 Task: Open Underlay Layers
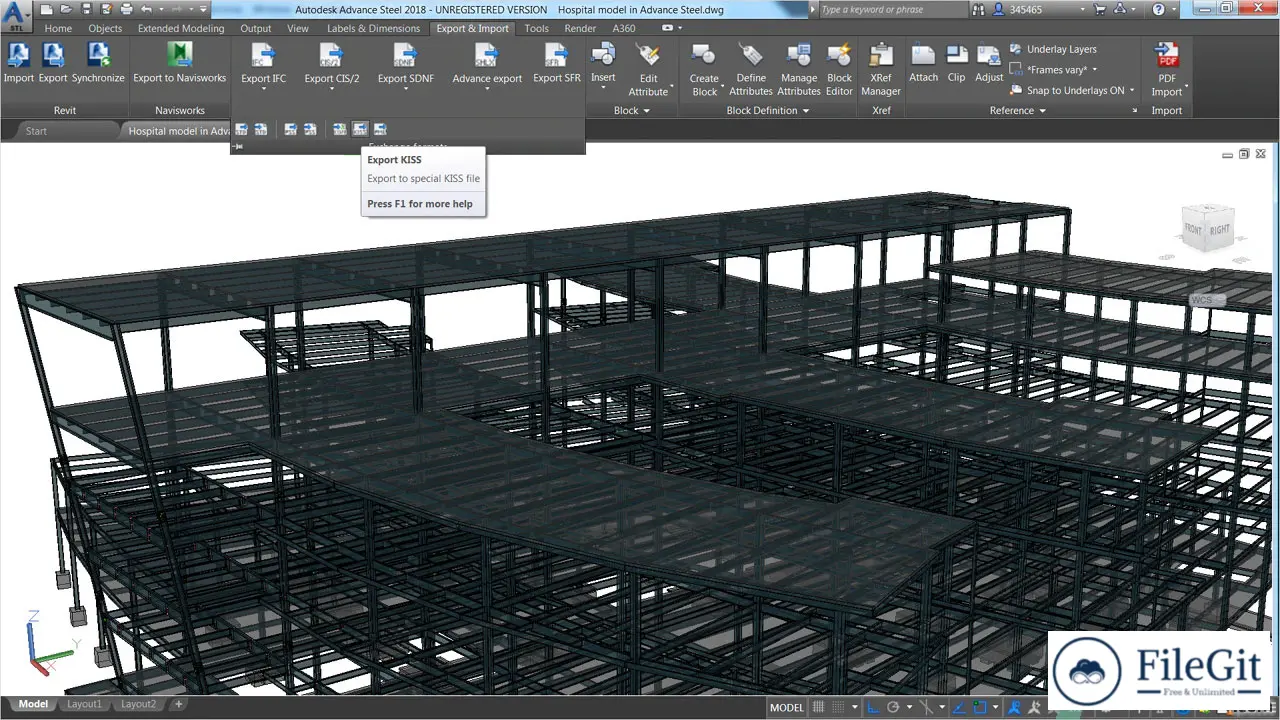pyautogui.click(x=1053, y=49)
